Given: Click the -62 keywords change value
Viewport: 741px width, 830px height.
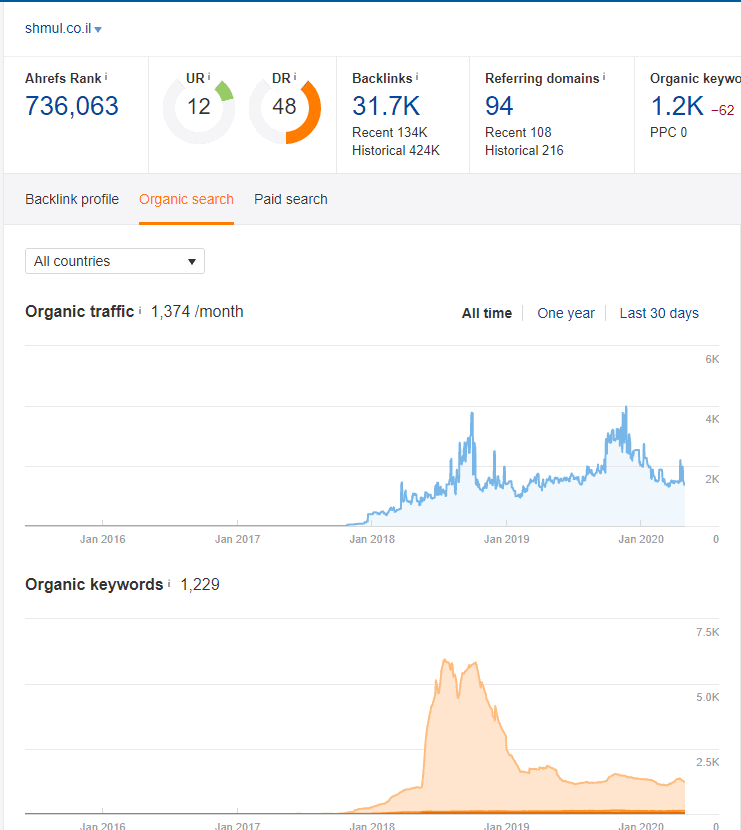Looking at the screenshot, I should (722, 110).
